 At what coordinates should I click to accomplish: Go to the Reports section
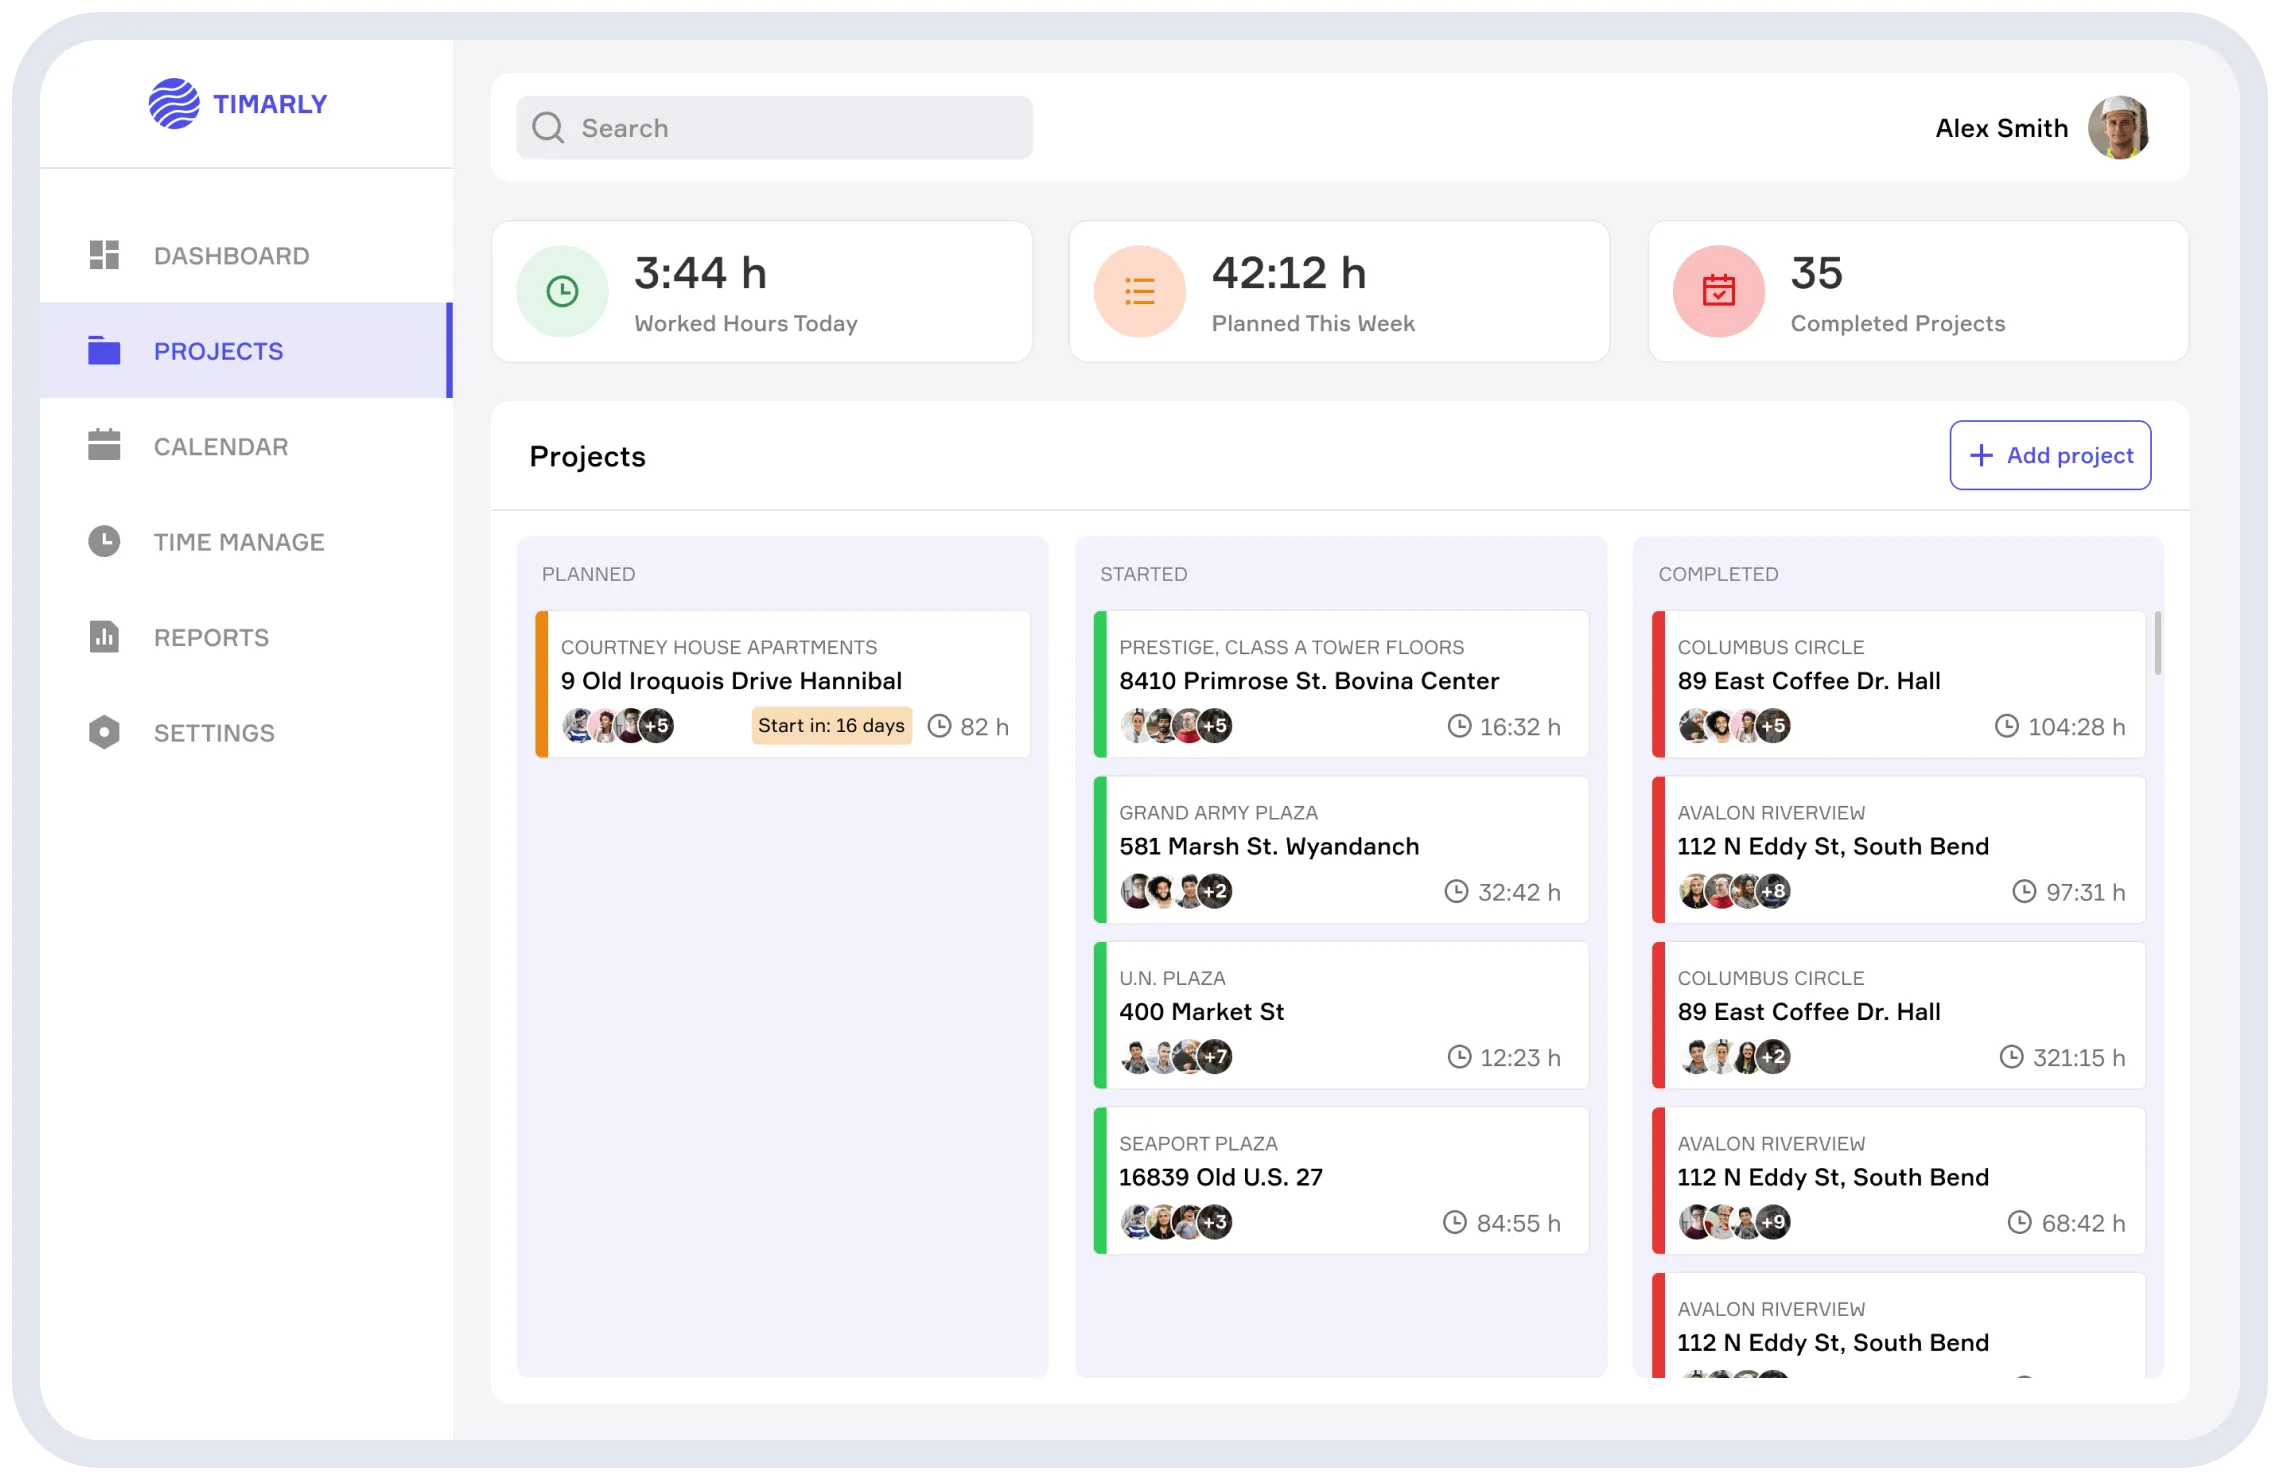(211, 637)
